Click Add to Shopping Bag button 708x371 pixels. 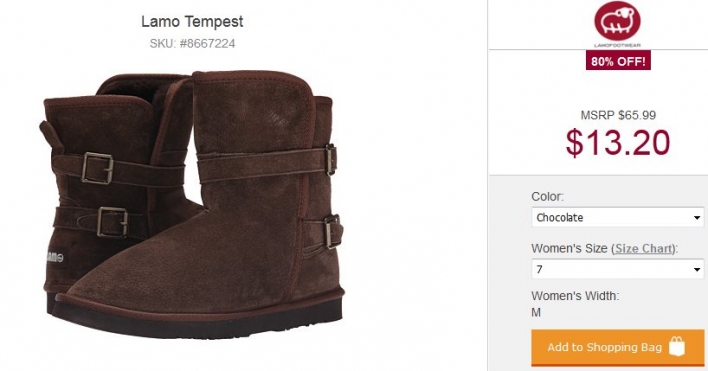(x=618, y=347)
